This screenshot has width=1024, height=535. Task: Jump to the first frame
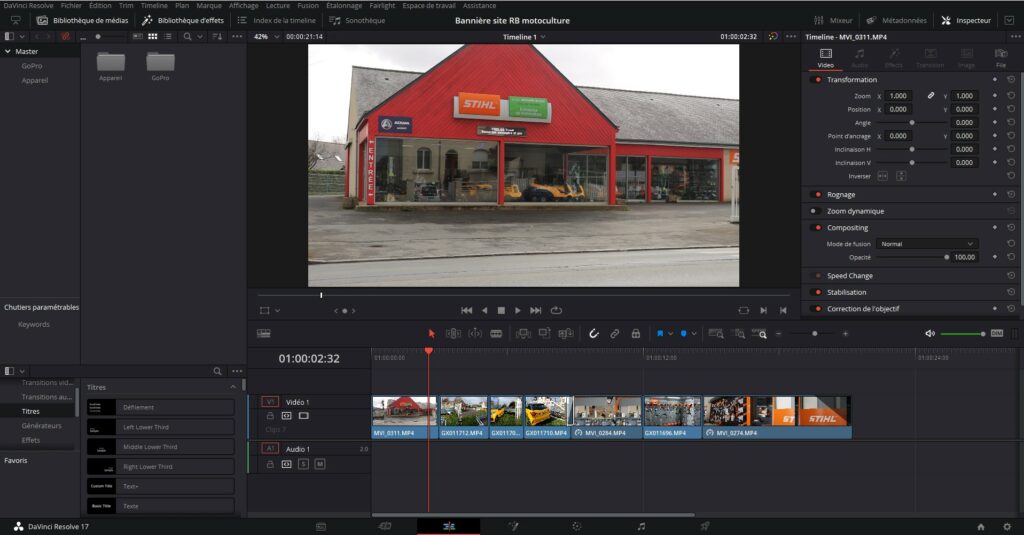coord(466,310)
